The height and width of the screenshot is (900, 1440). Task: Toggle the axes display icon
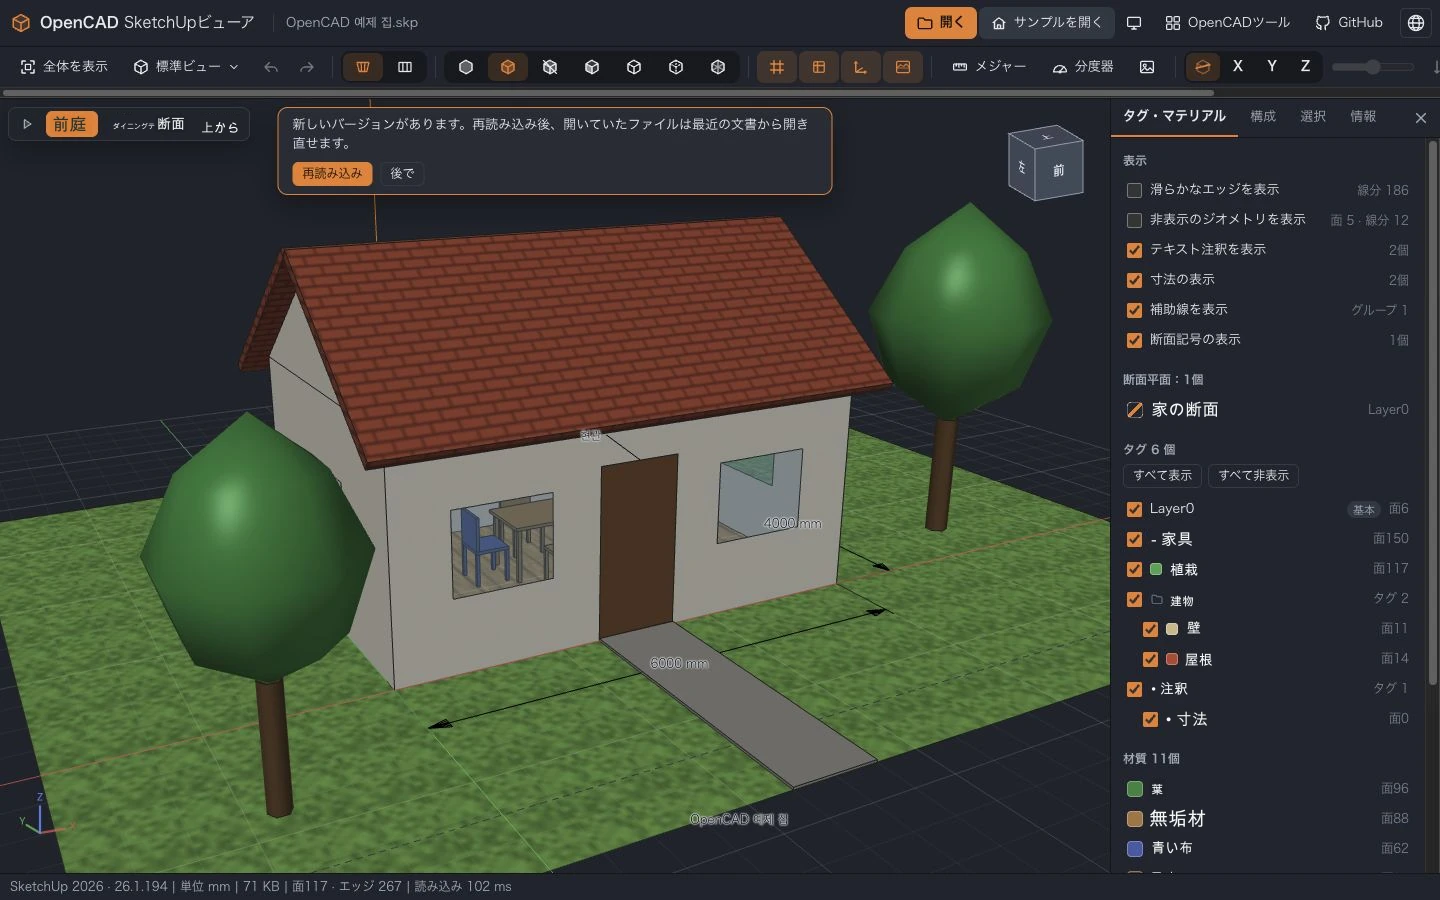click(x=860, y=67)
